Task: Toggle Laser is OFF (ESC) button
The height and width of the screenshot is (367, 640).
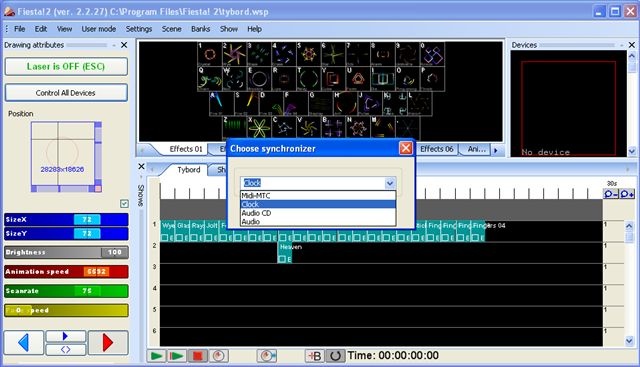Action: [x=66, y=67]
